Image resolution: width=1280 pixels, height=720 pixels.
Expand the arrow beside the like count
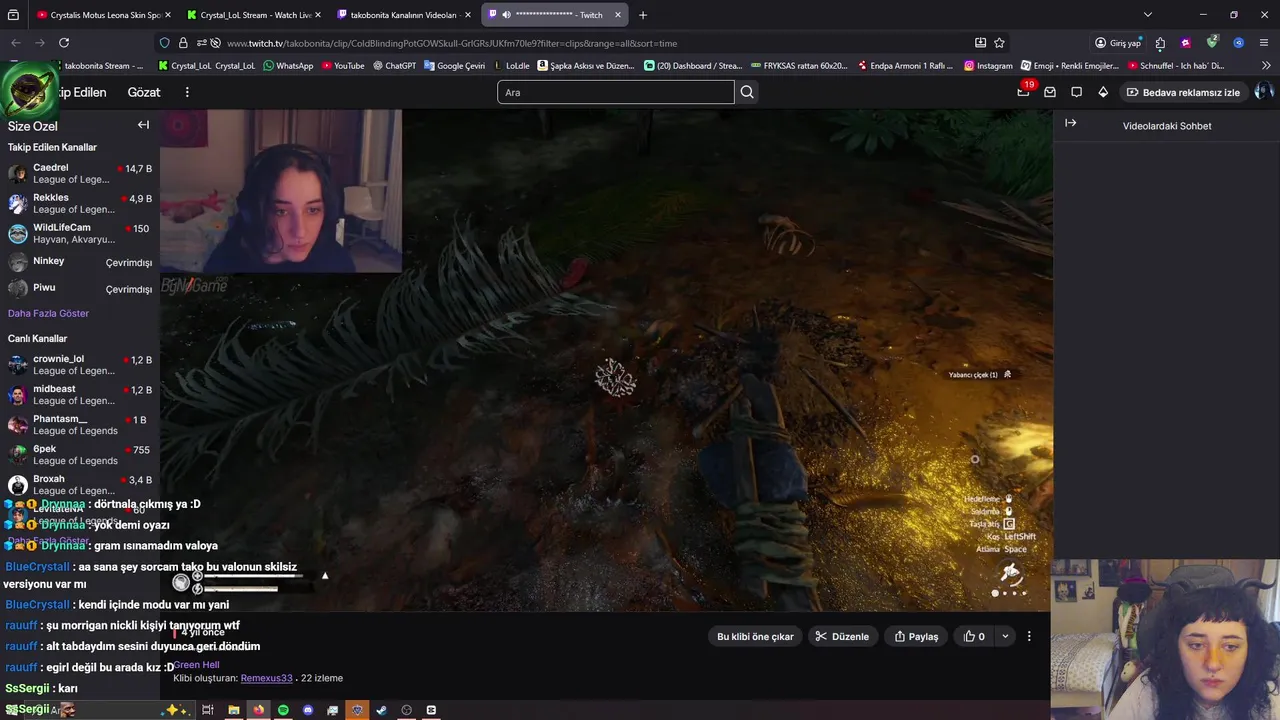[x=1005, y=636]
